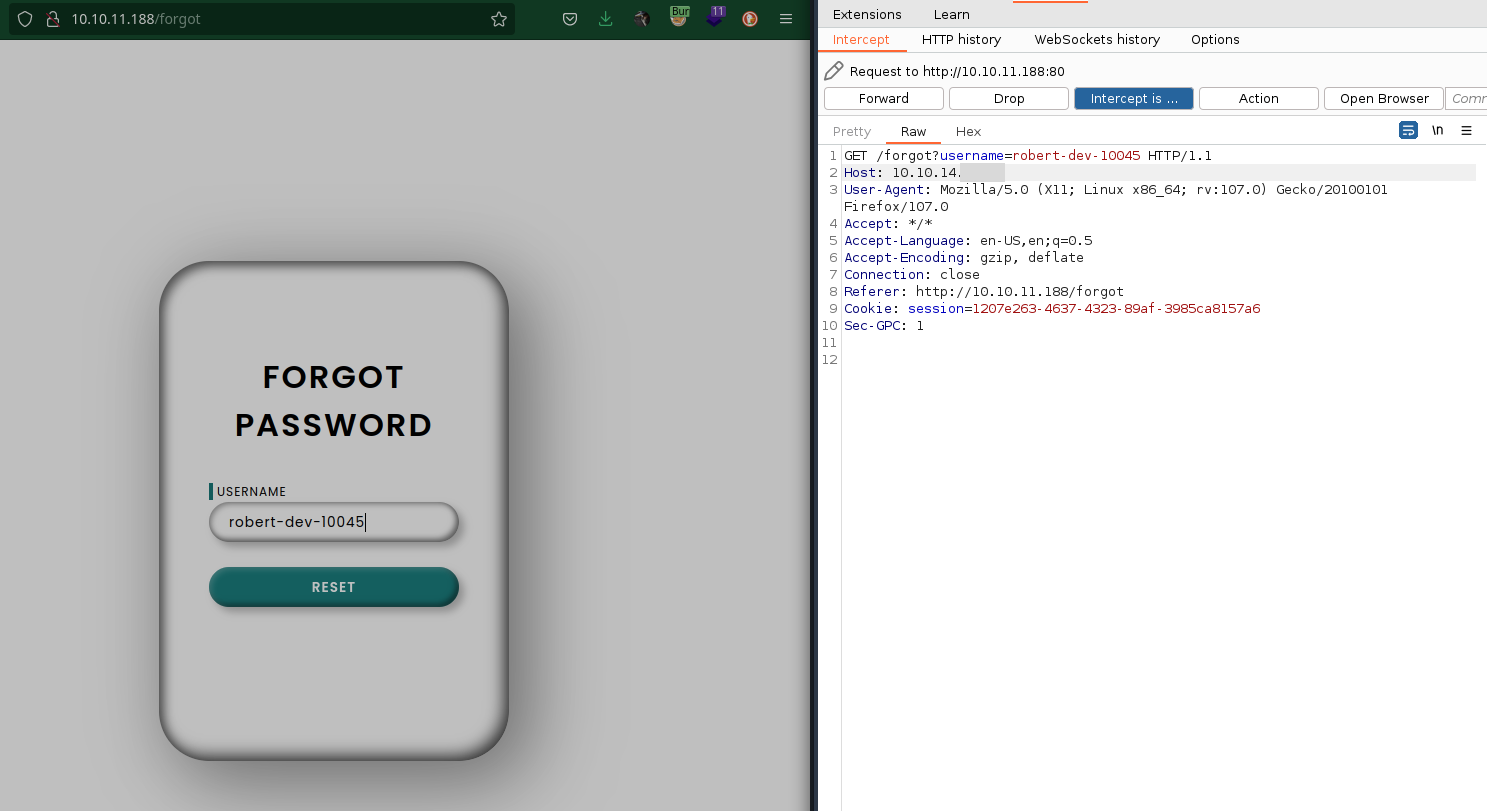Viewport: 1487px width, 811px height.
Task: Click the pencil edit icon beside Request
Action: point(833,71)
